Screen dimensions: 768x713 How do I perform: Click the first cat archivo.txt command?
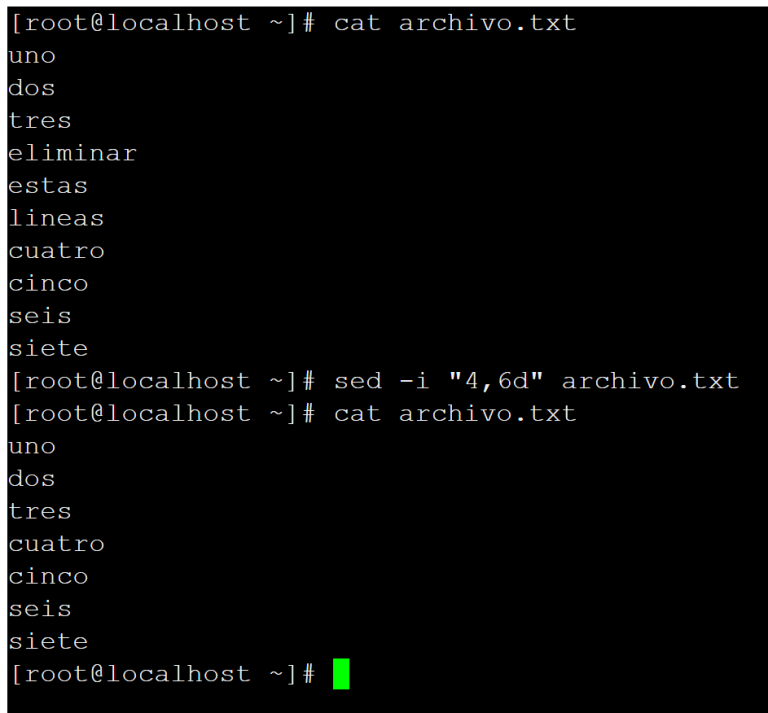coord(455,23)
